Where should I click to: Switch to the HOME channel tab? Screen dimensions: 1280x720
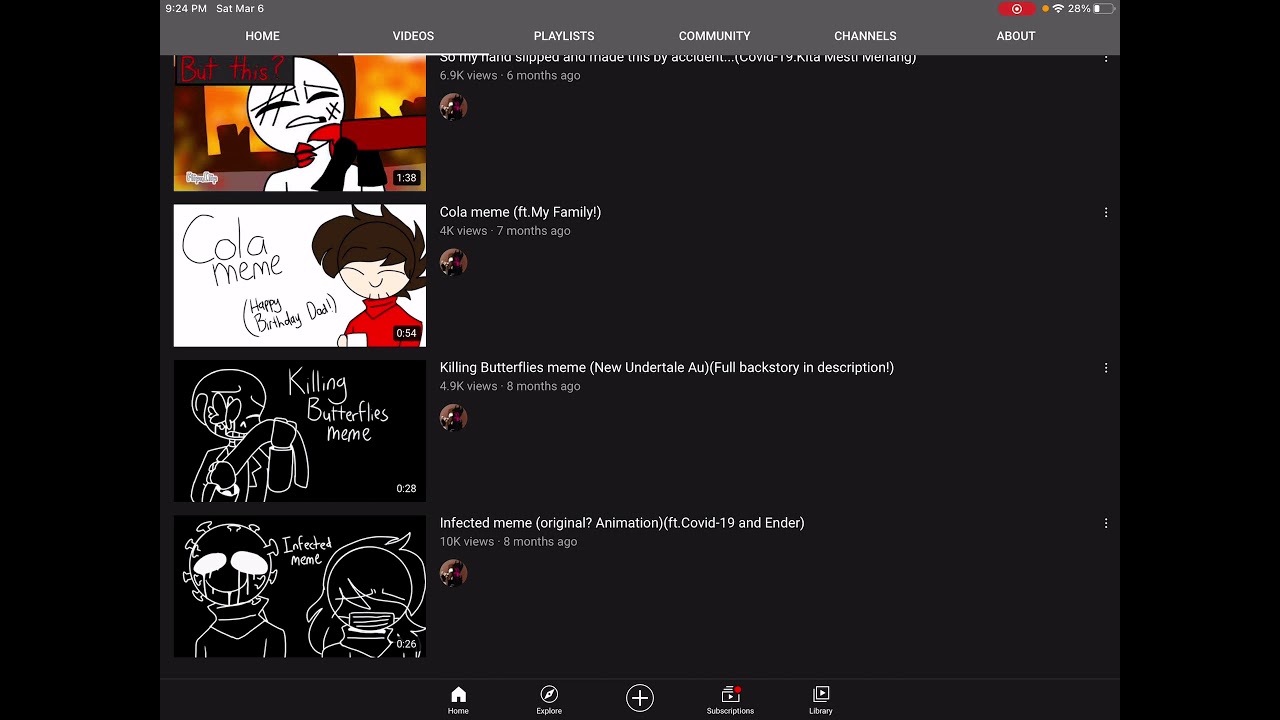pyautogui.click(x=263, y=36)
